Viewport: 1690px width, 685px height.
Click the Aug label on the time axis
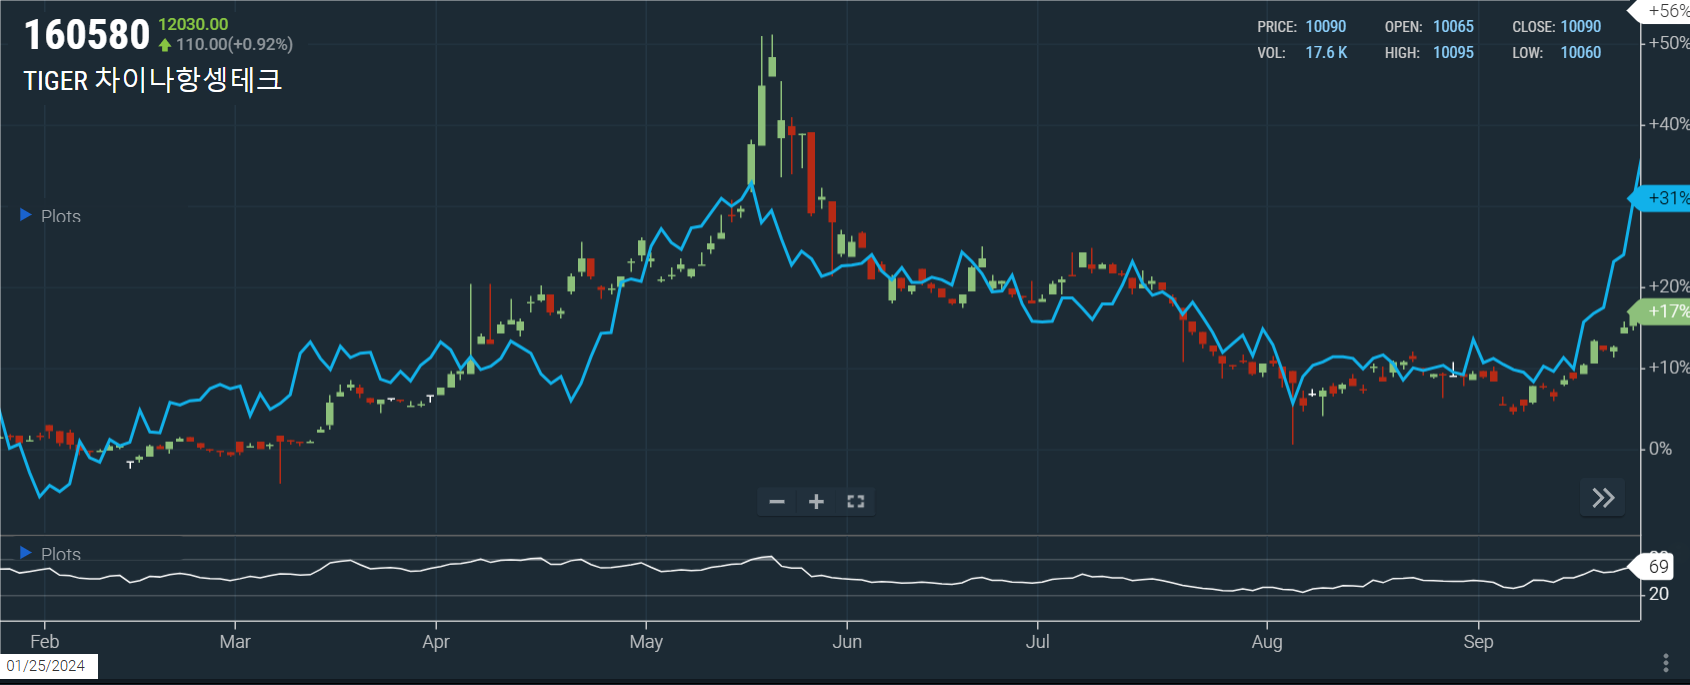pyautogui.click(x=1267, y=642)
